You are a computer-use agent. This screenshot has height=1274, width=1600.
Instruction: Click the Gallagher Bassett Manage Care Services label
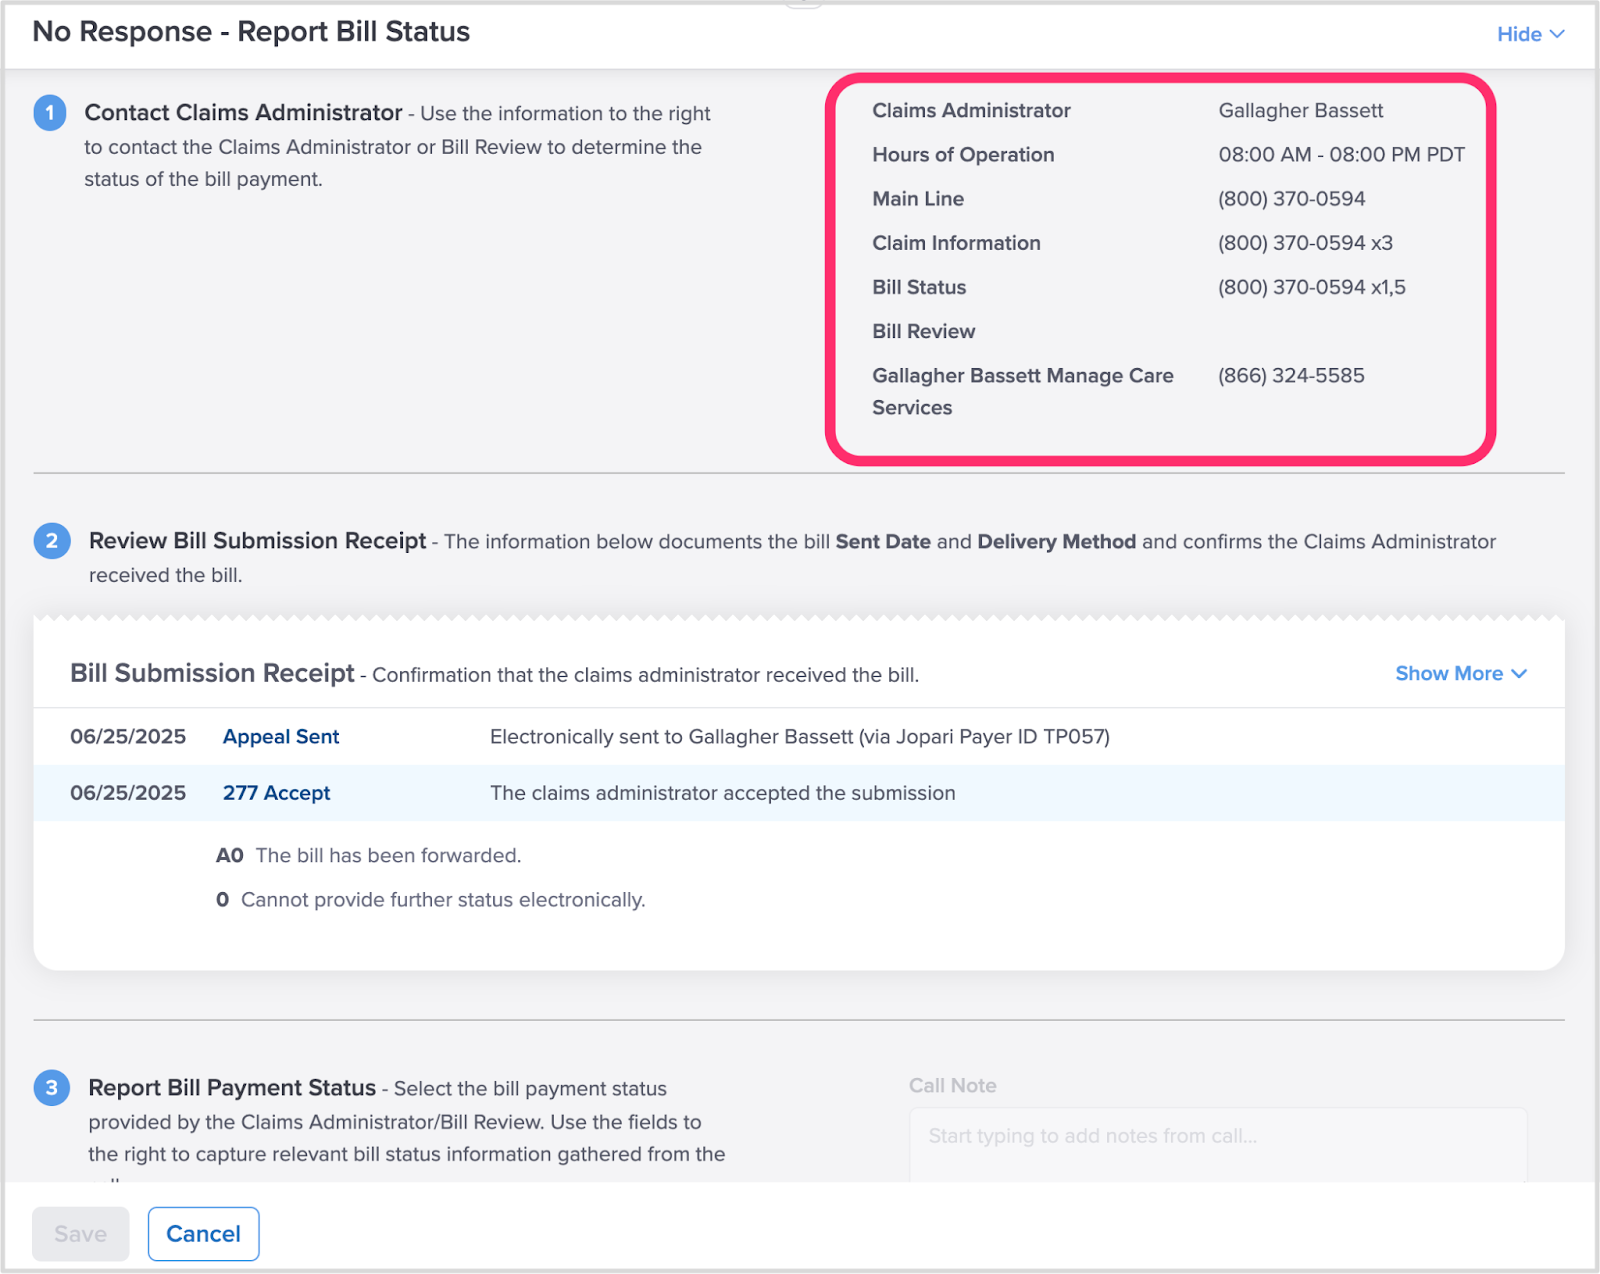point(1022,392)
